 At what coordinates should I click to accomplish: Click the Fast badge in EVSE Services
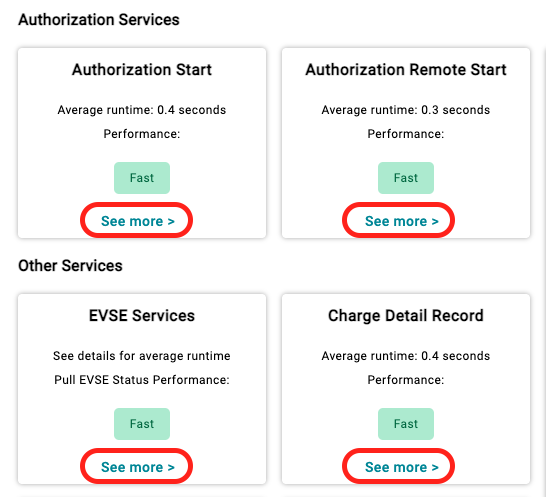(142, 424)
